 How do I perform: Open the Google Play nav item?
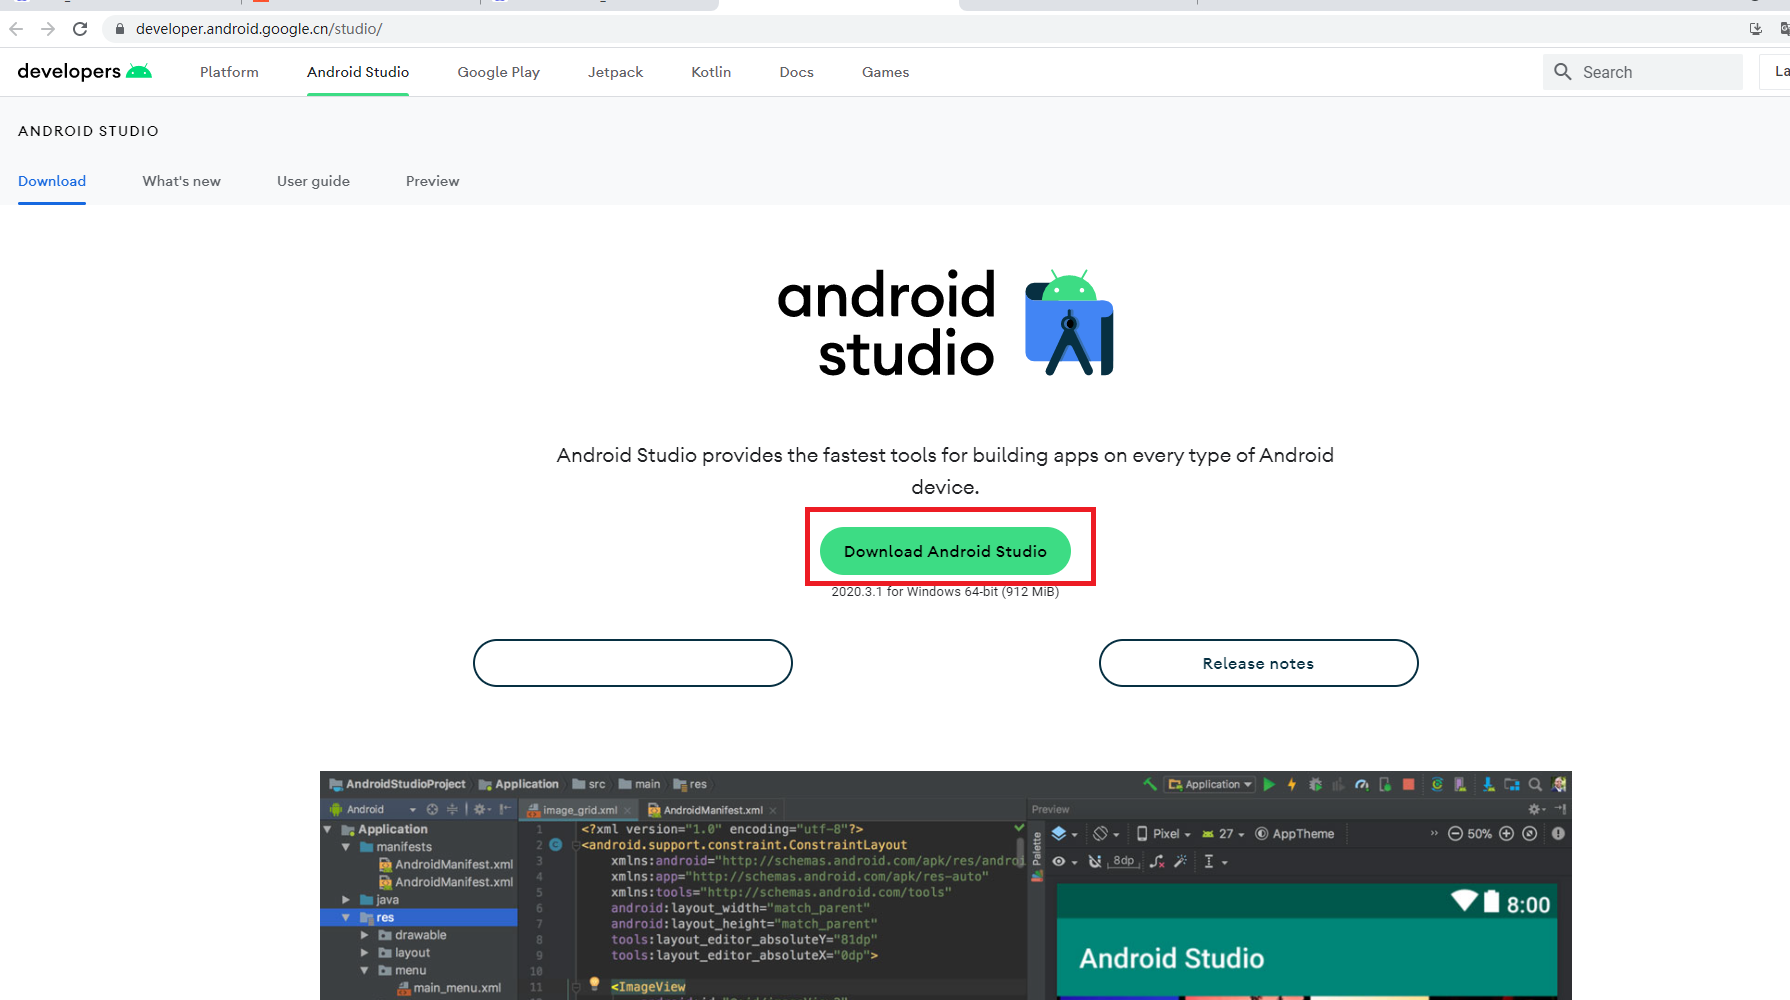tap(498, 72)
